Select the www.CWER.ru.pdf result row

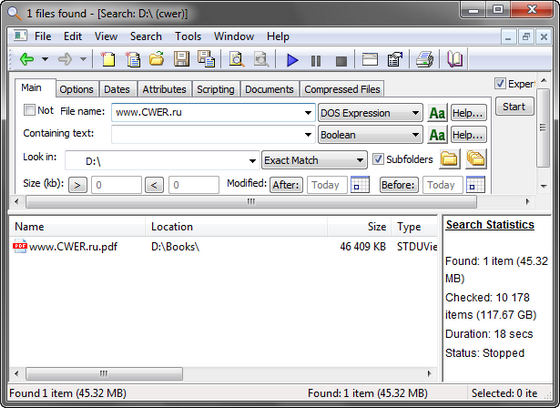223,247
